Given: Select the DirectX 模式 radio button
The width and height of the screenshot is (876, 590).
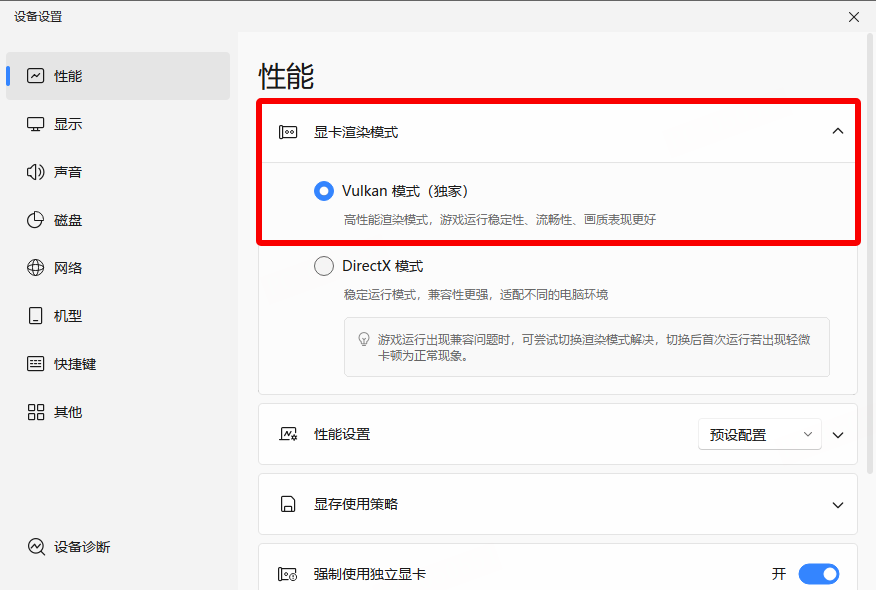Looking at the screenshot, I should point(324,266).
